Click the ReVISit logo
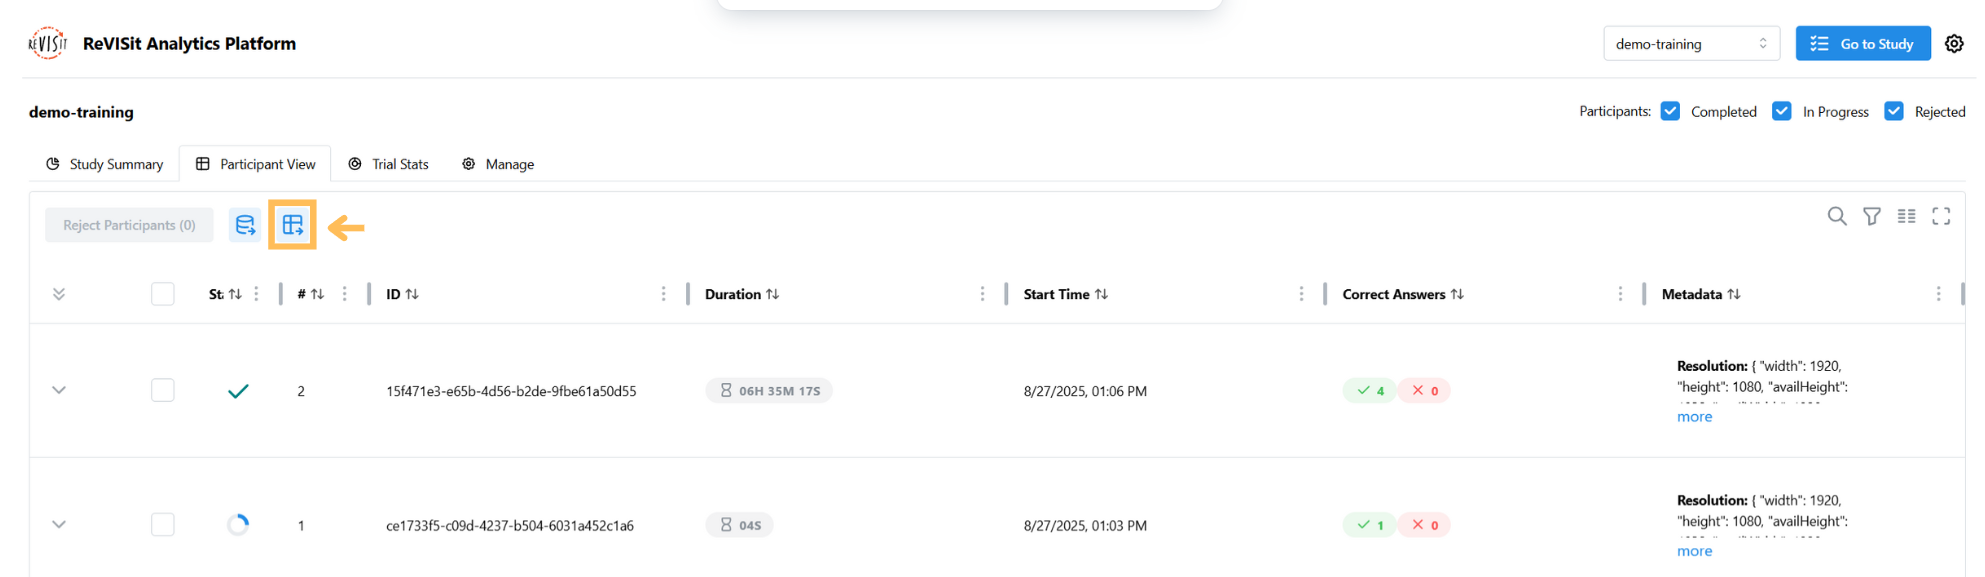 point(48,44)
